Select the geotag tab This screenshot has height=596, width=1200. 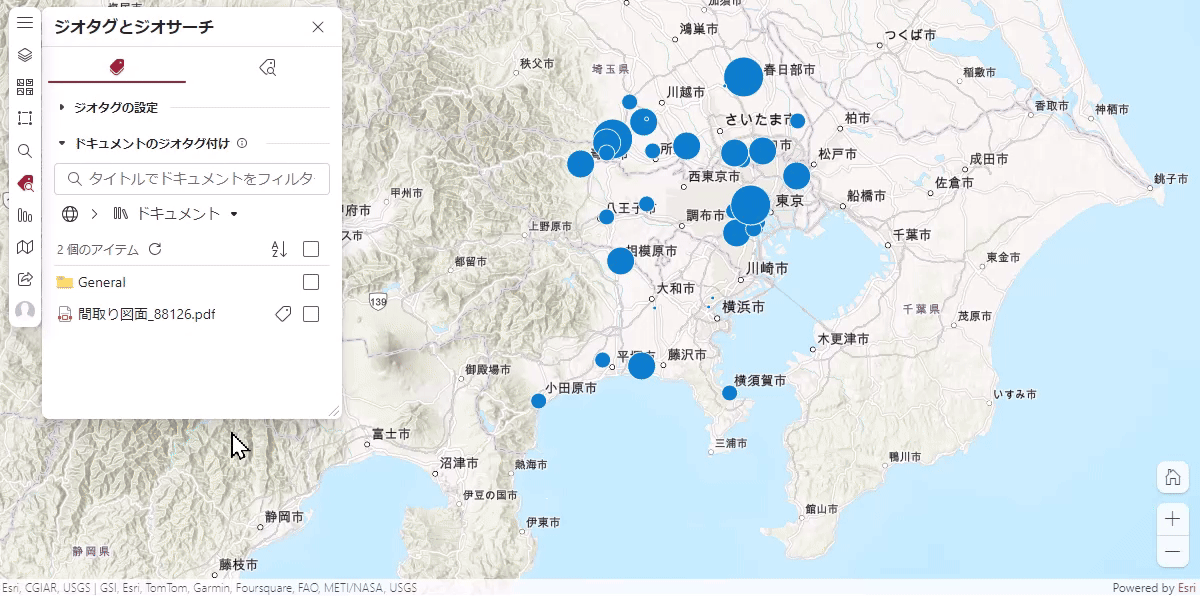117,67
